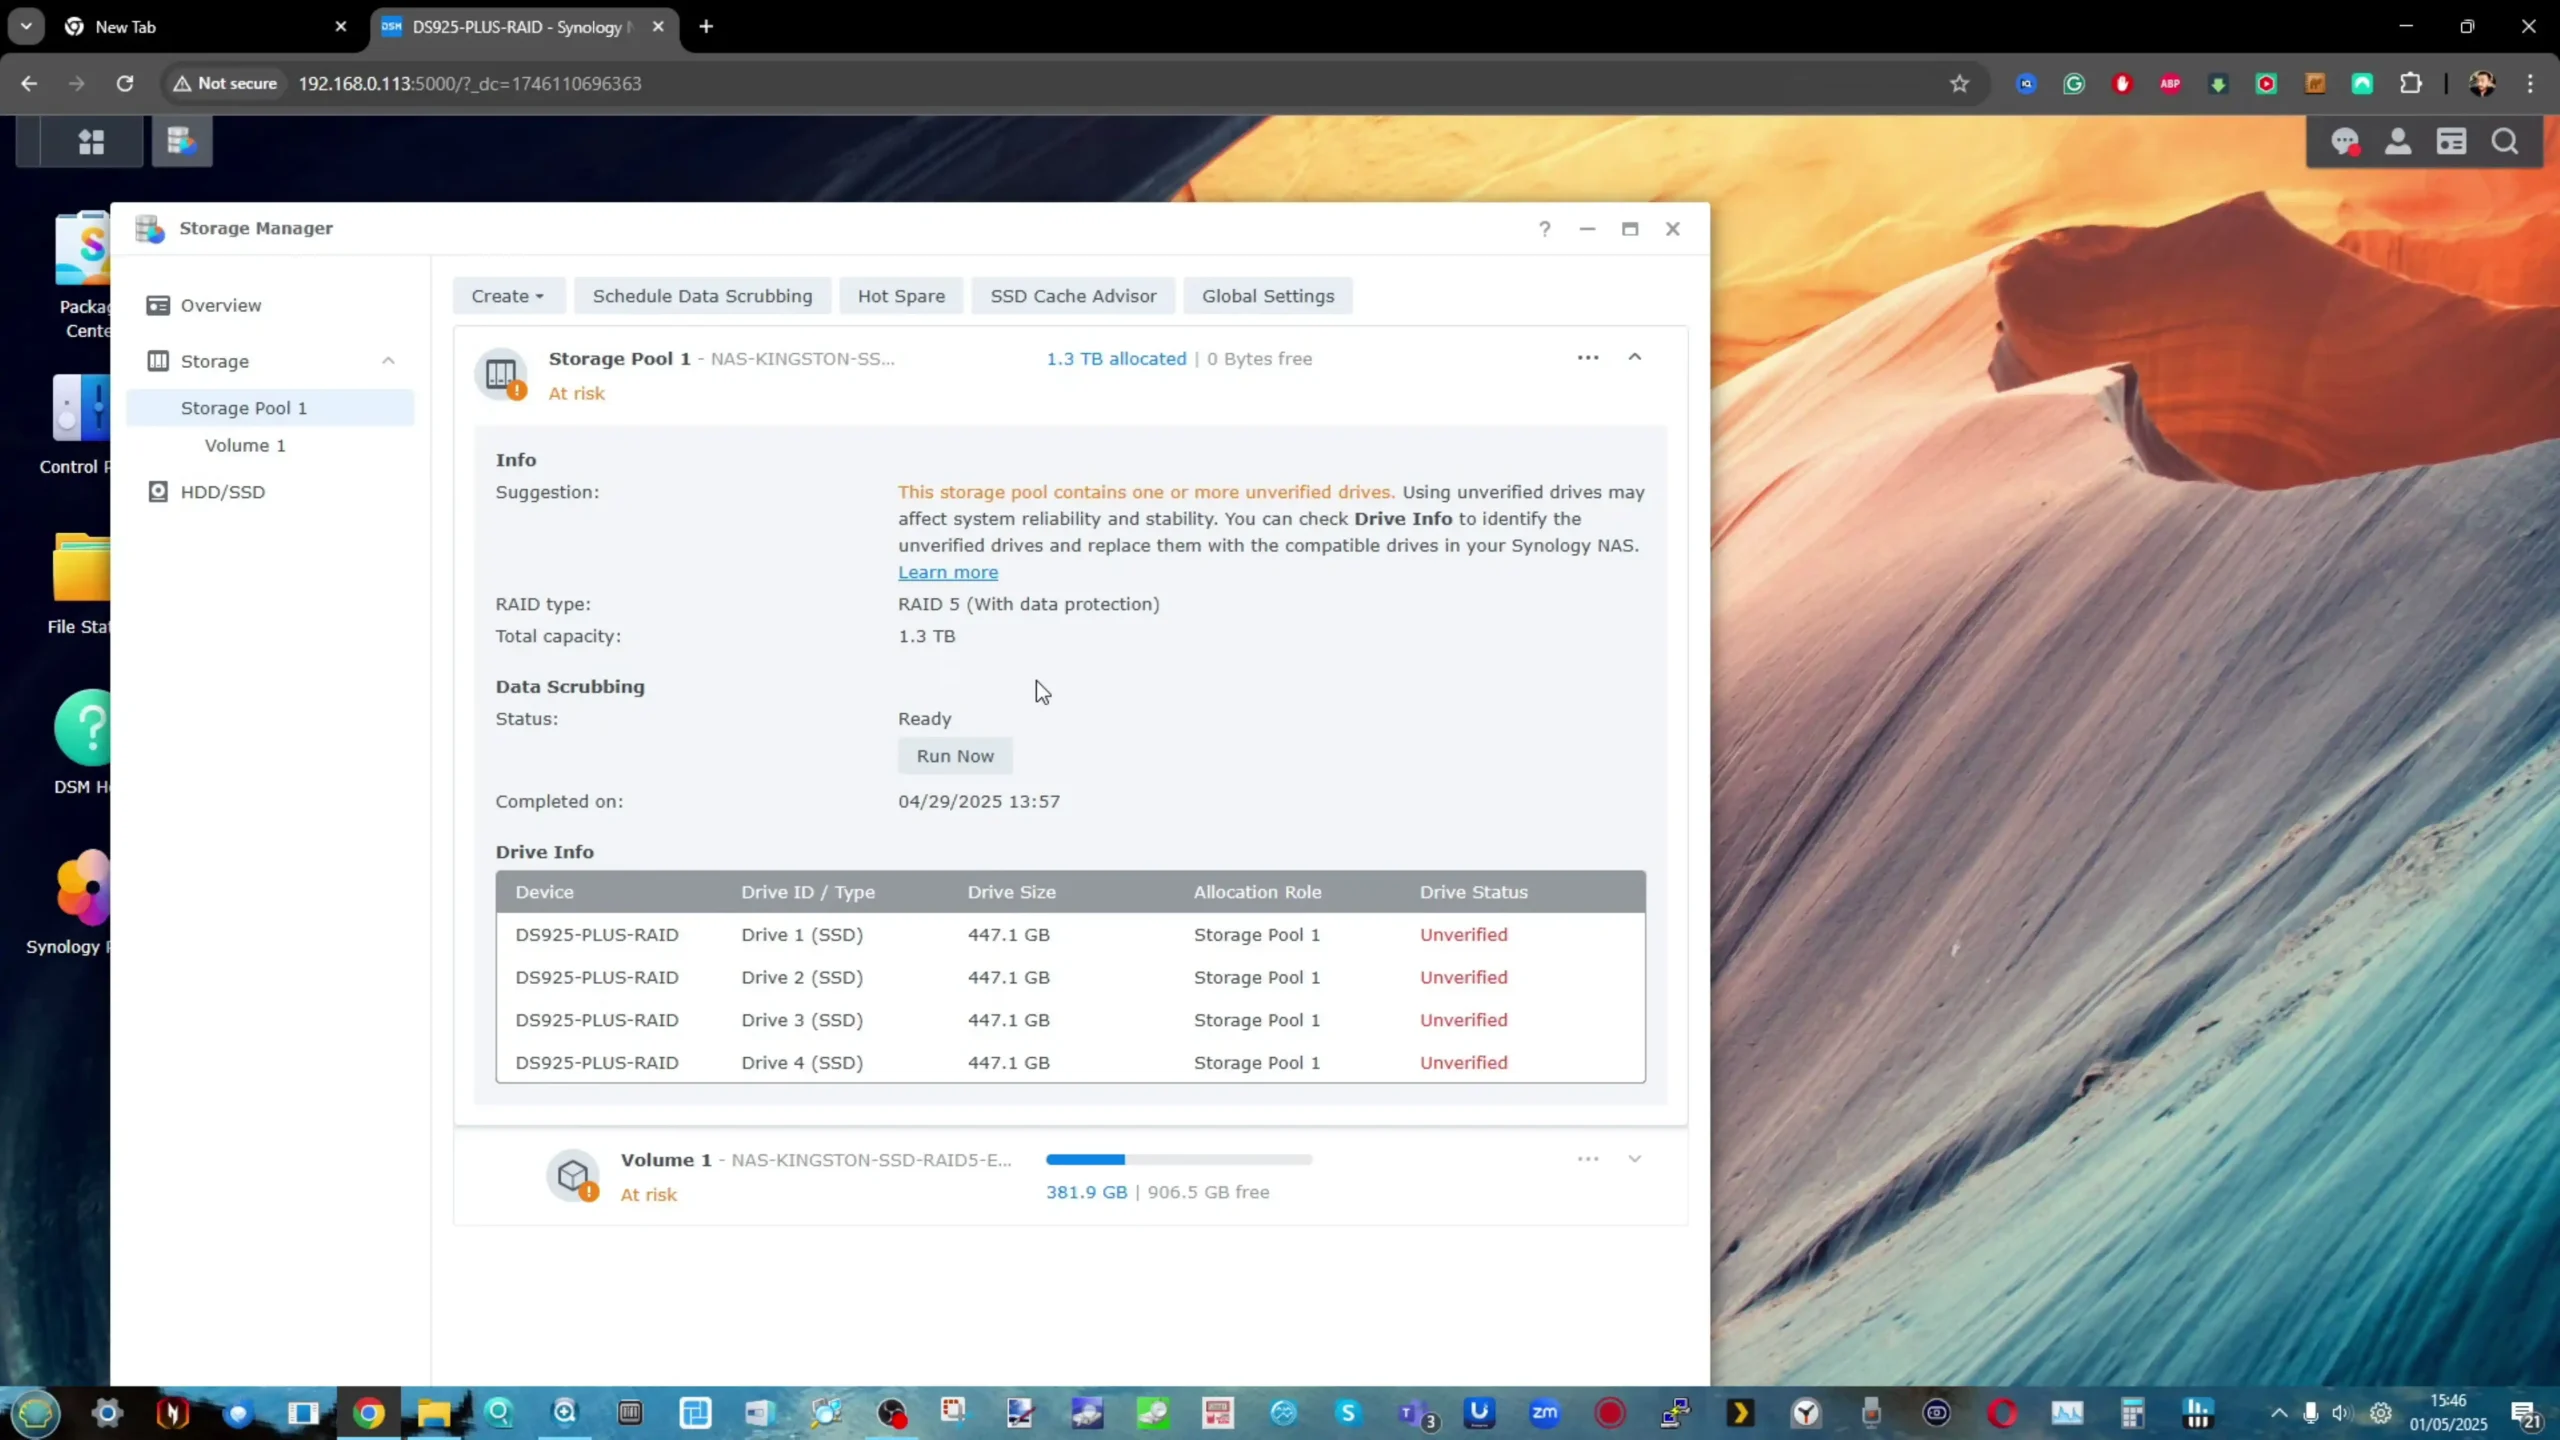The width and height of the screenshot is (2560, 1440).
Task: Click the Device column header
Action: [x=544, y=892]
